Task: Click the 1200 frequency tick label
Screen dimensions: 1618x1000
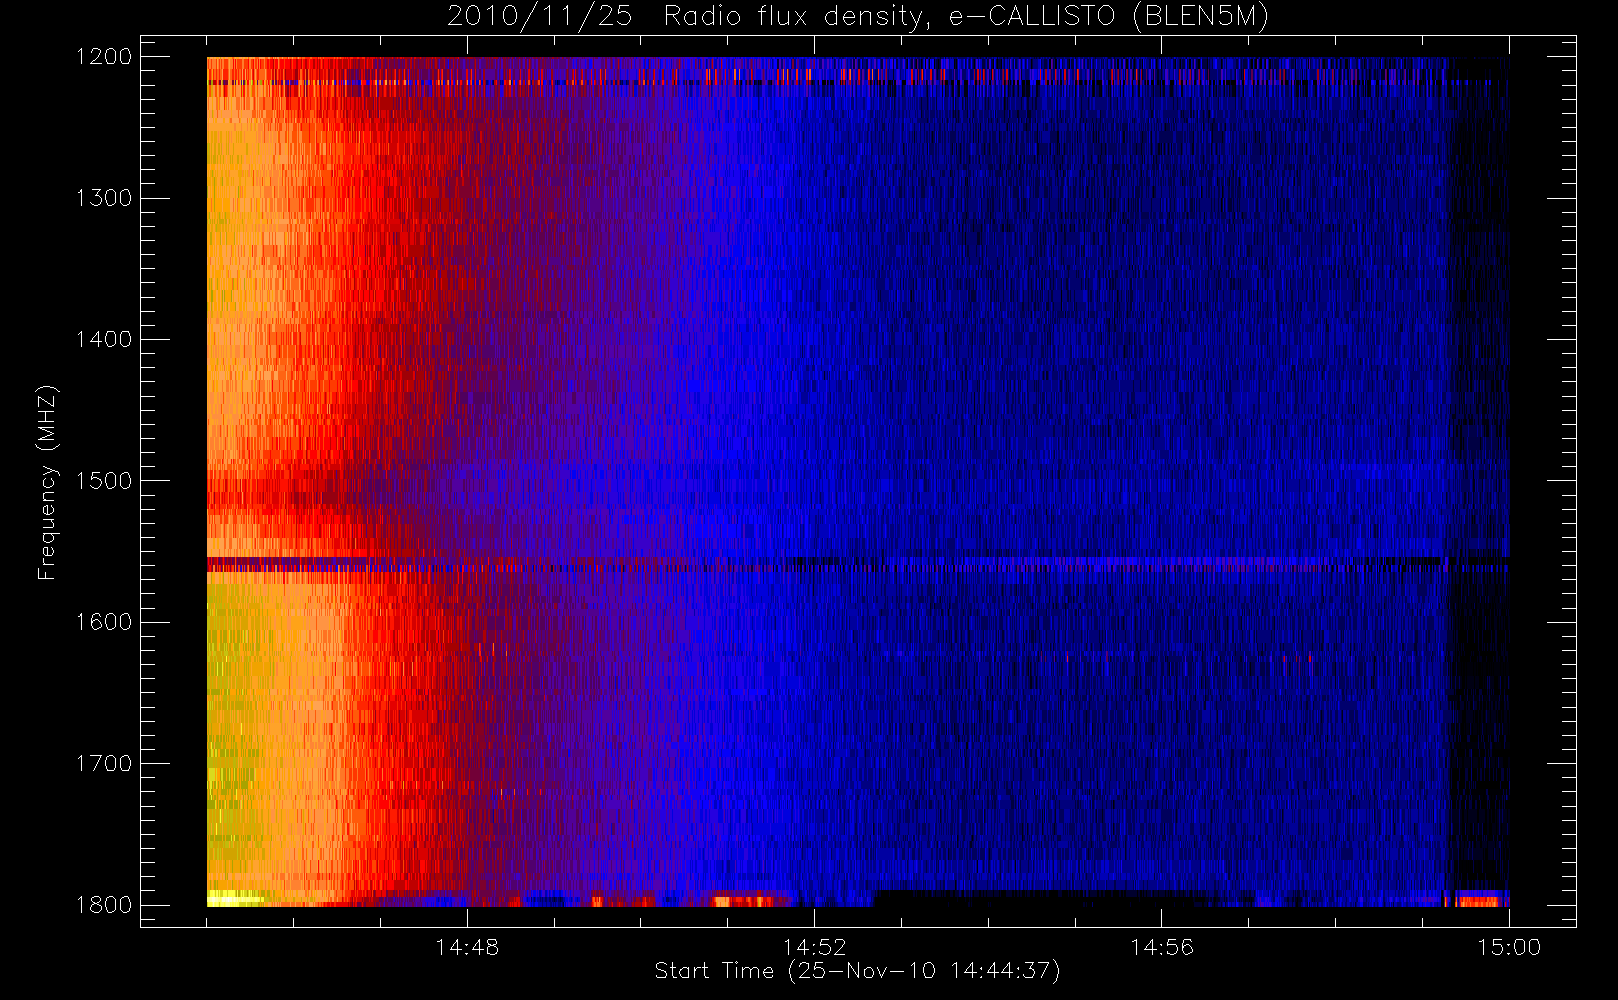Action: click(x=104, y=56)
